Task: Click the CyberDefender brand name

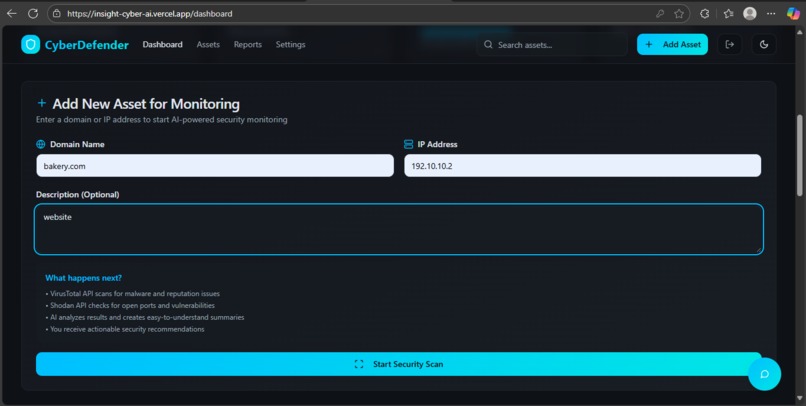Action: point(87,45)
